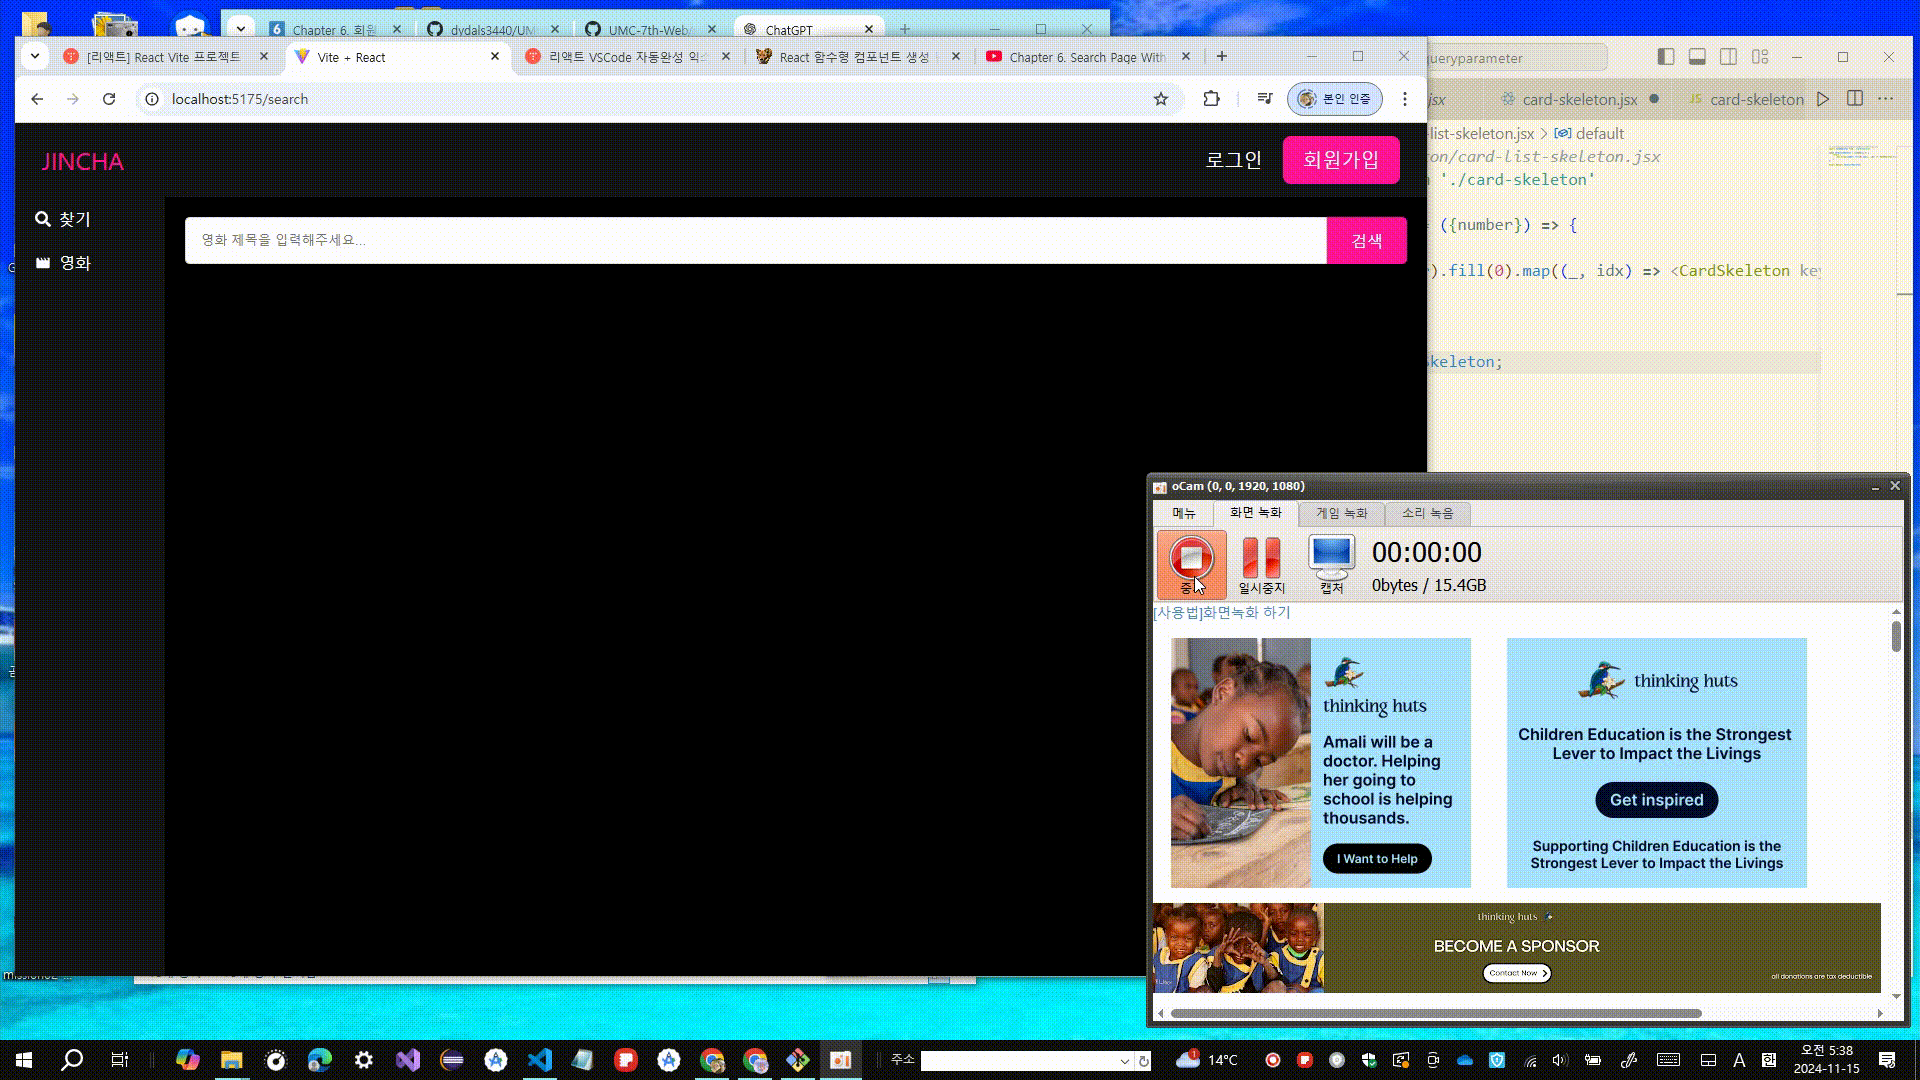
Task: Click the Get inspired button
Action: coord(1656,800)
